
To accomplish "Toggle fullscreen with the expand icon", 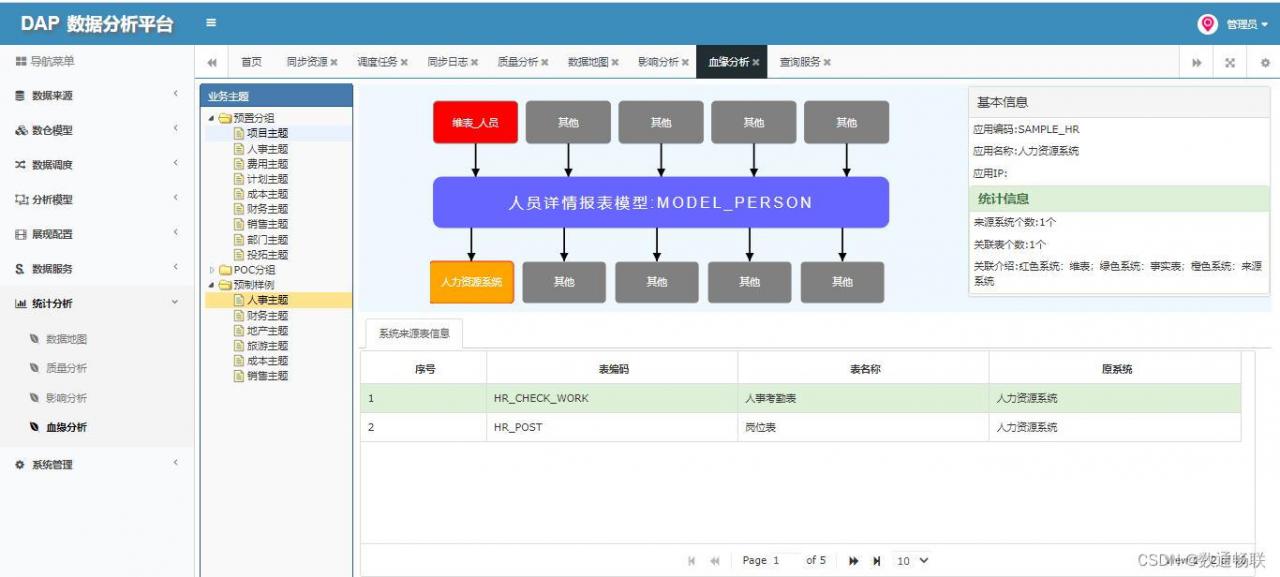I will [x=1230, y=62].
